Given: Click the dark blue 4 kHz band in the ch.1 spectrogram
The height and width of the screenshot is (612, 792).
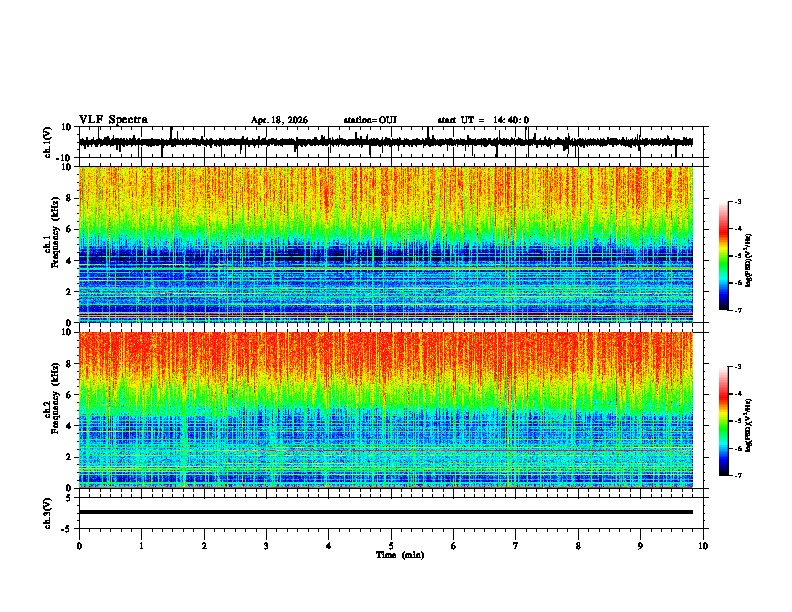Looking at the screenshot, I should 386,258.
